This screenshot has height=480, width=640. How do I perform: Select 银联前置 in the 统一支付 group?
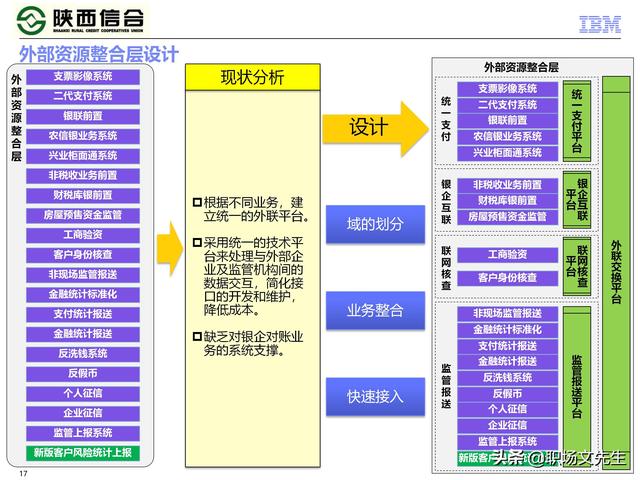507,120
